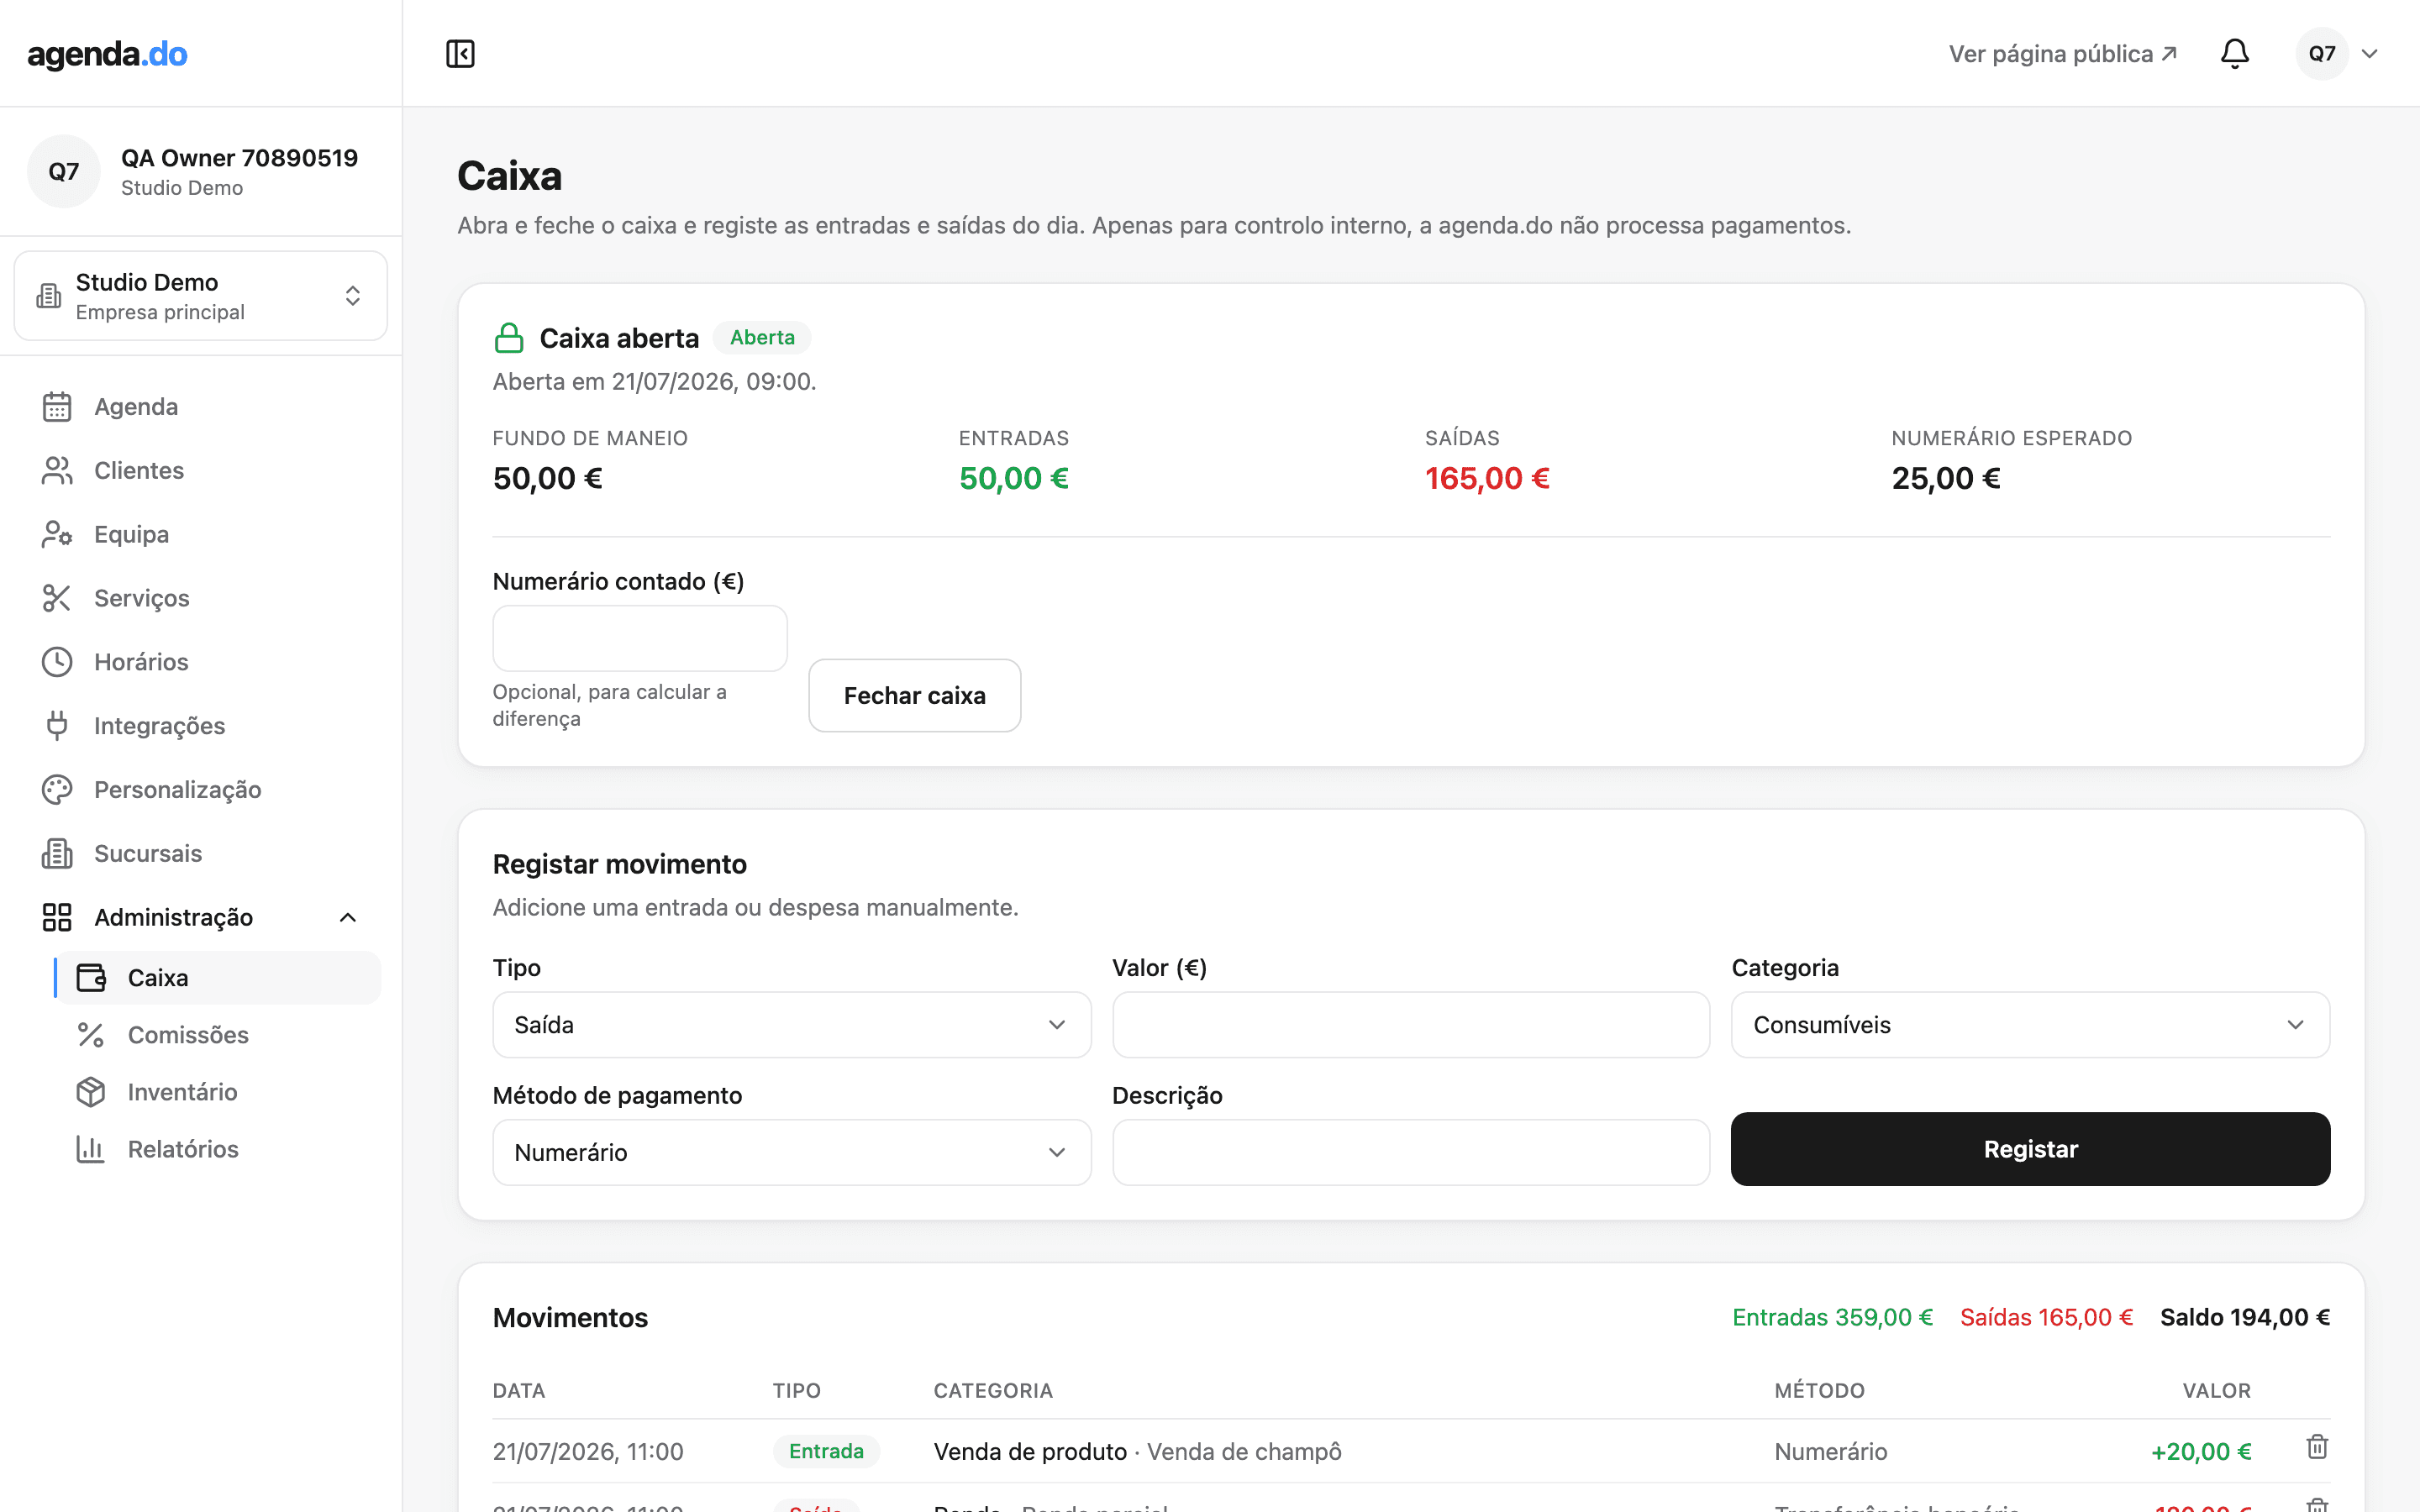Open the Studio Demo company switcher
2420x1512 pixels.
[201, 296]
